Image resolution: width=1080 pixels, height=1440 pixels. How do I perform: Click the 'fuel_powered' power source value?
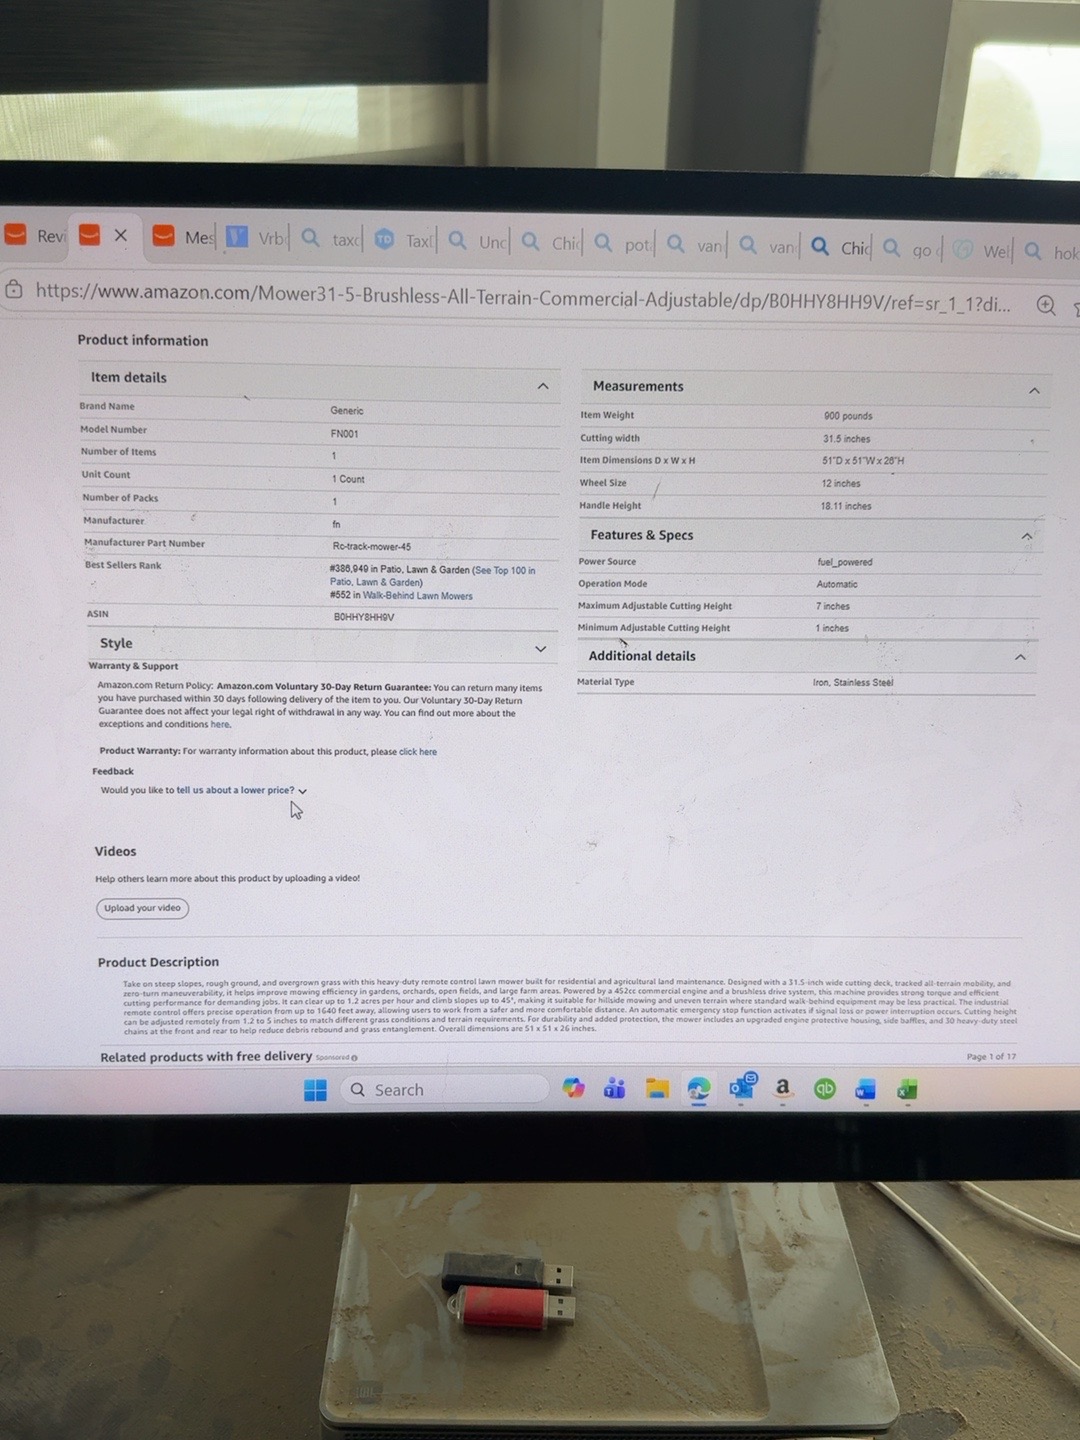click(845, 562)
